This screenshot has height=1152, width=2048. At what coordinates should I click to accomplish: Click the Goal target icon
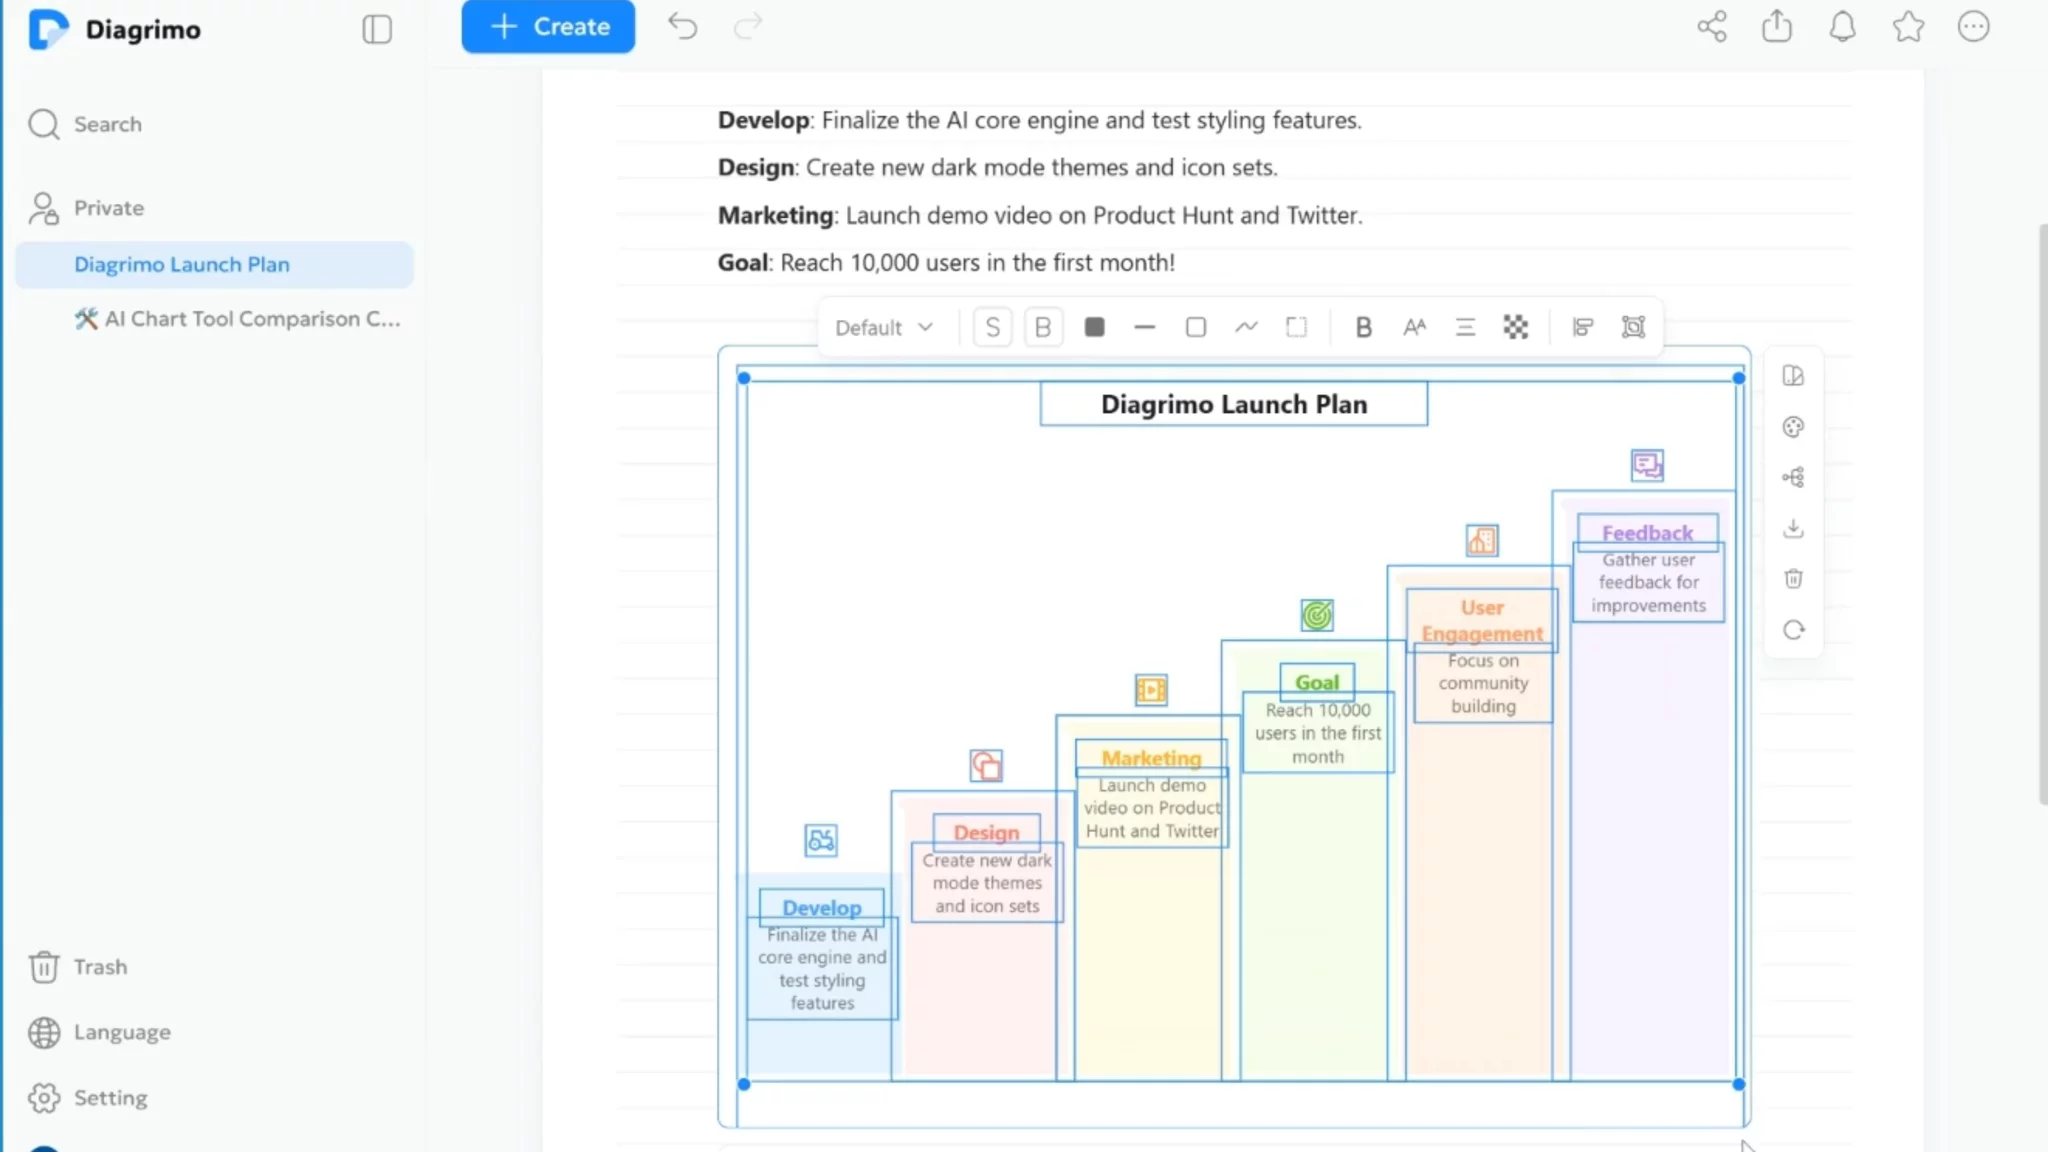pyautogui.click(x=1317, y=615)
